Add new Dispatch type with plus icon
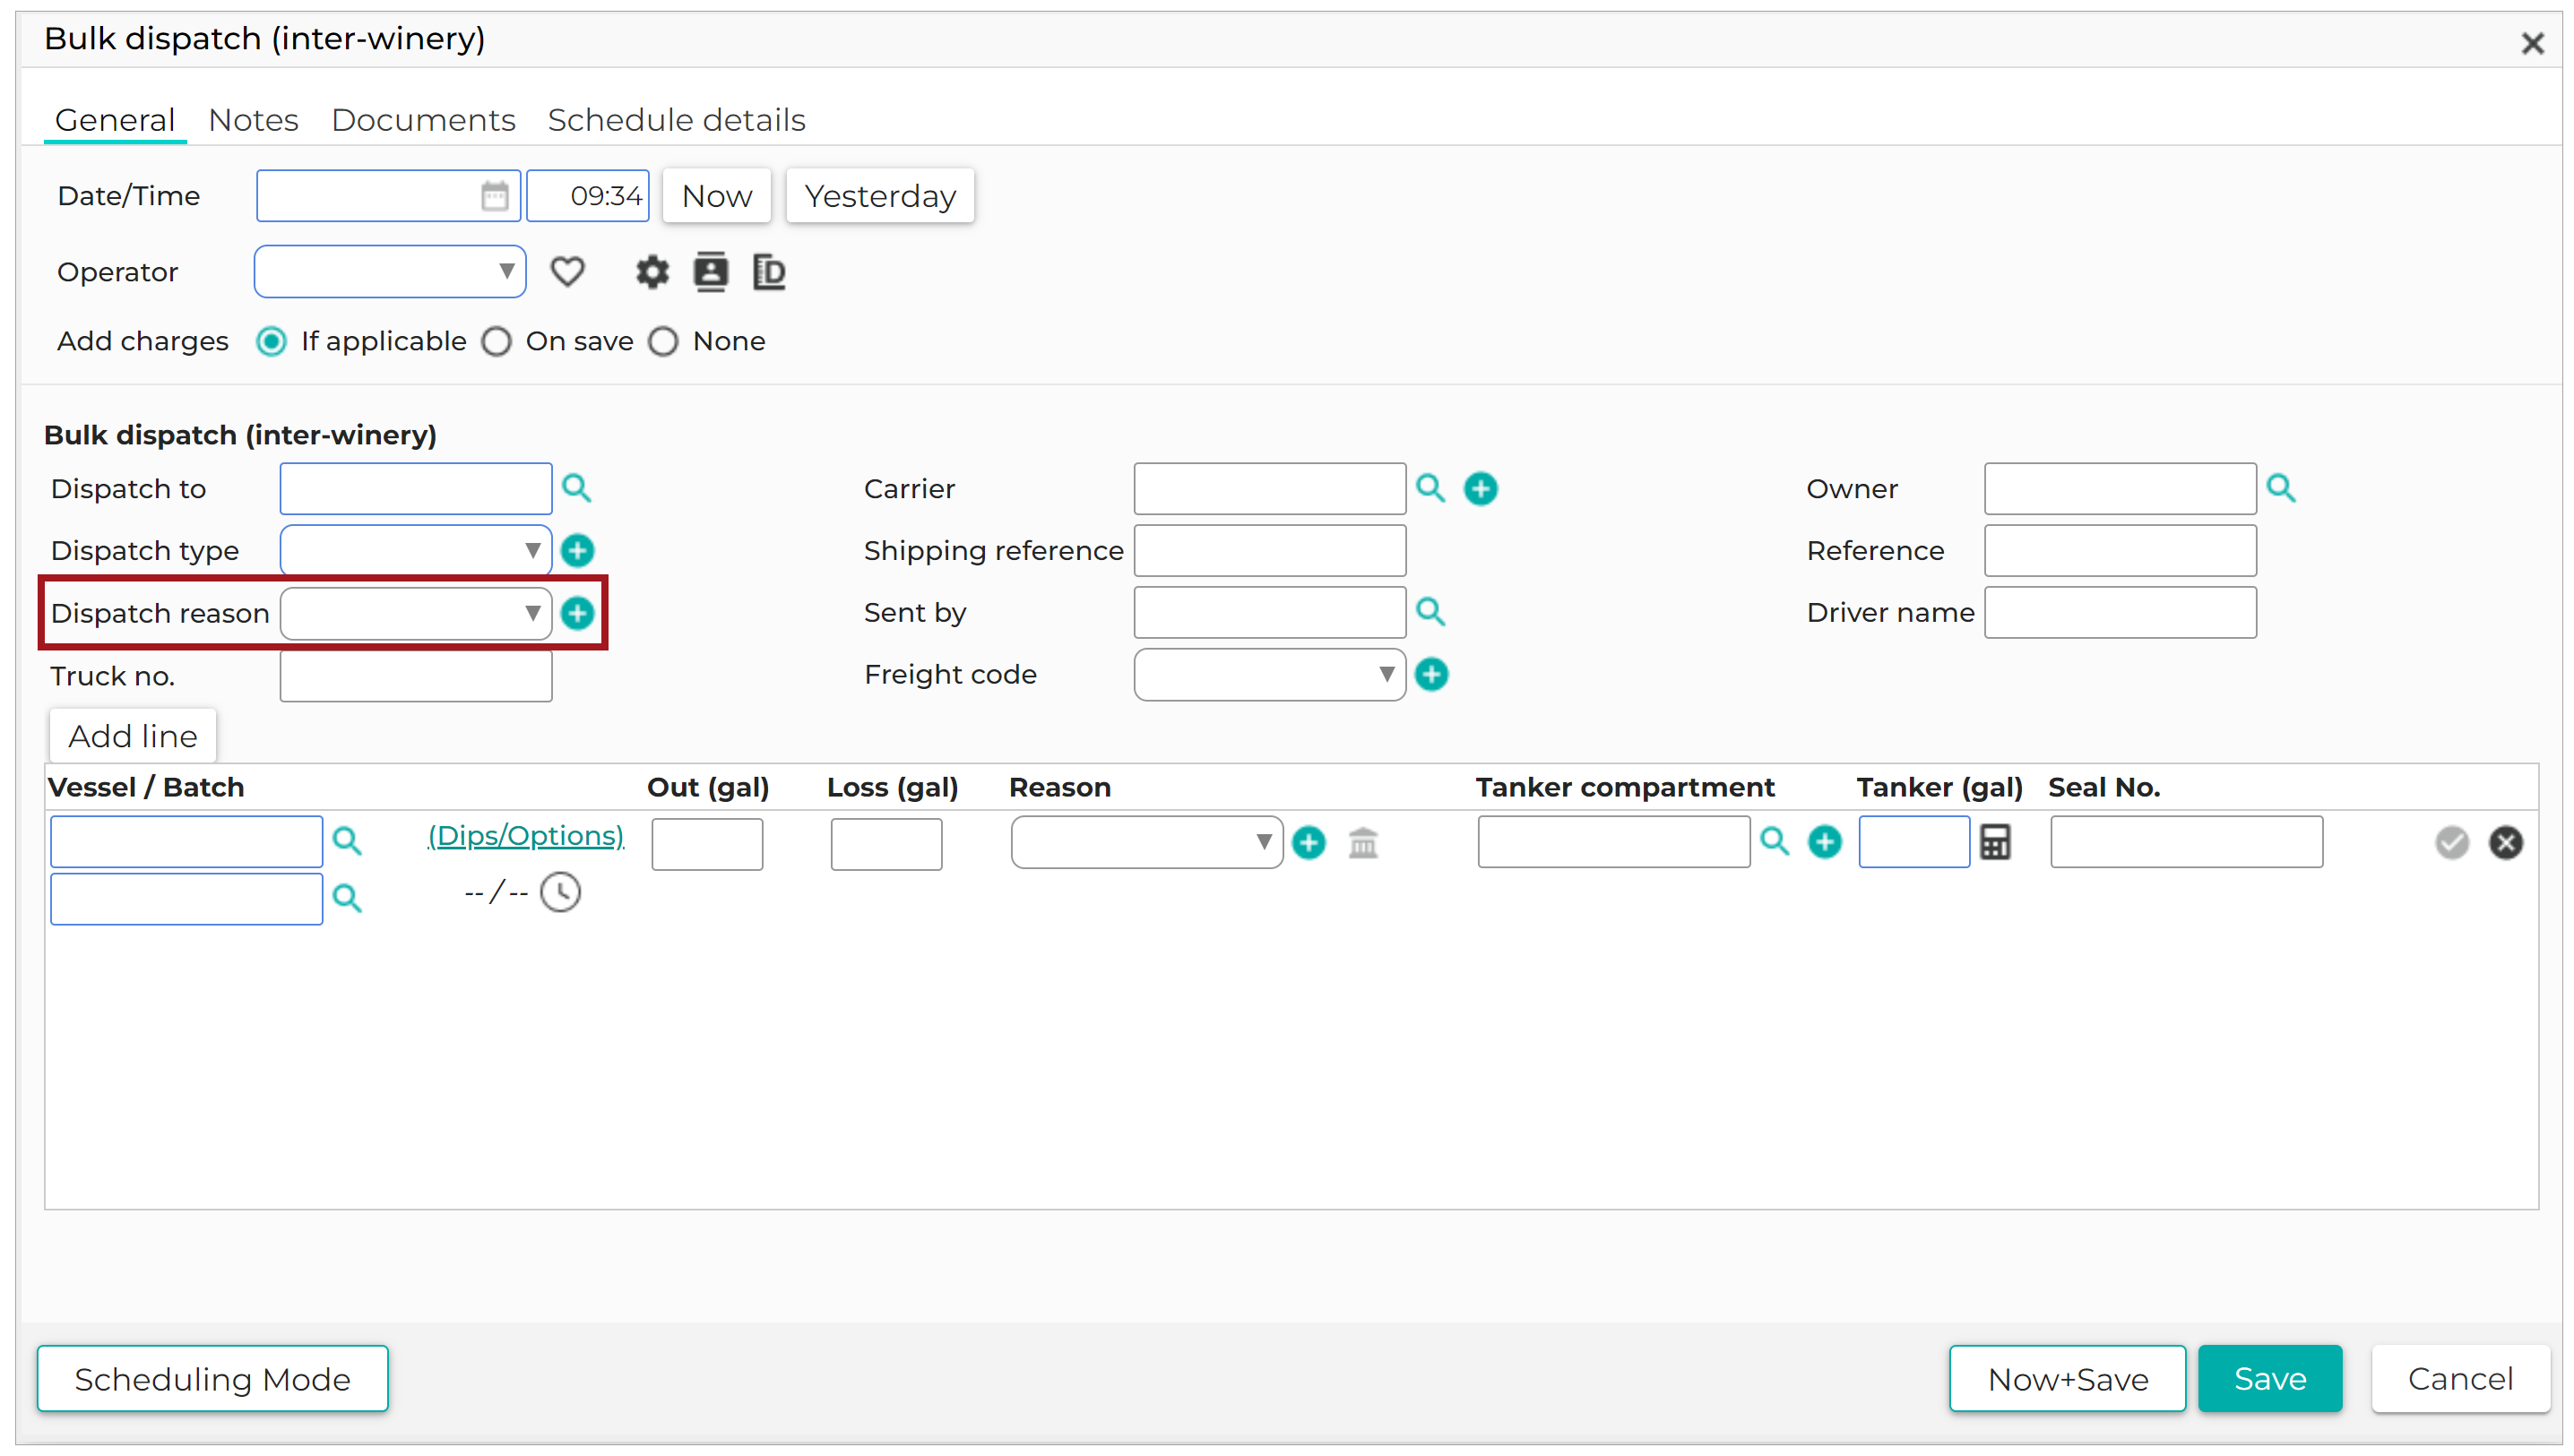 [x=577, y=551]
